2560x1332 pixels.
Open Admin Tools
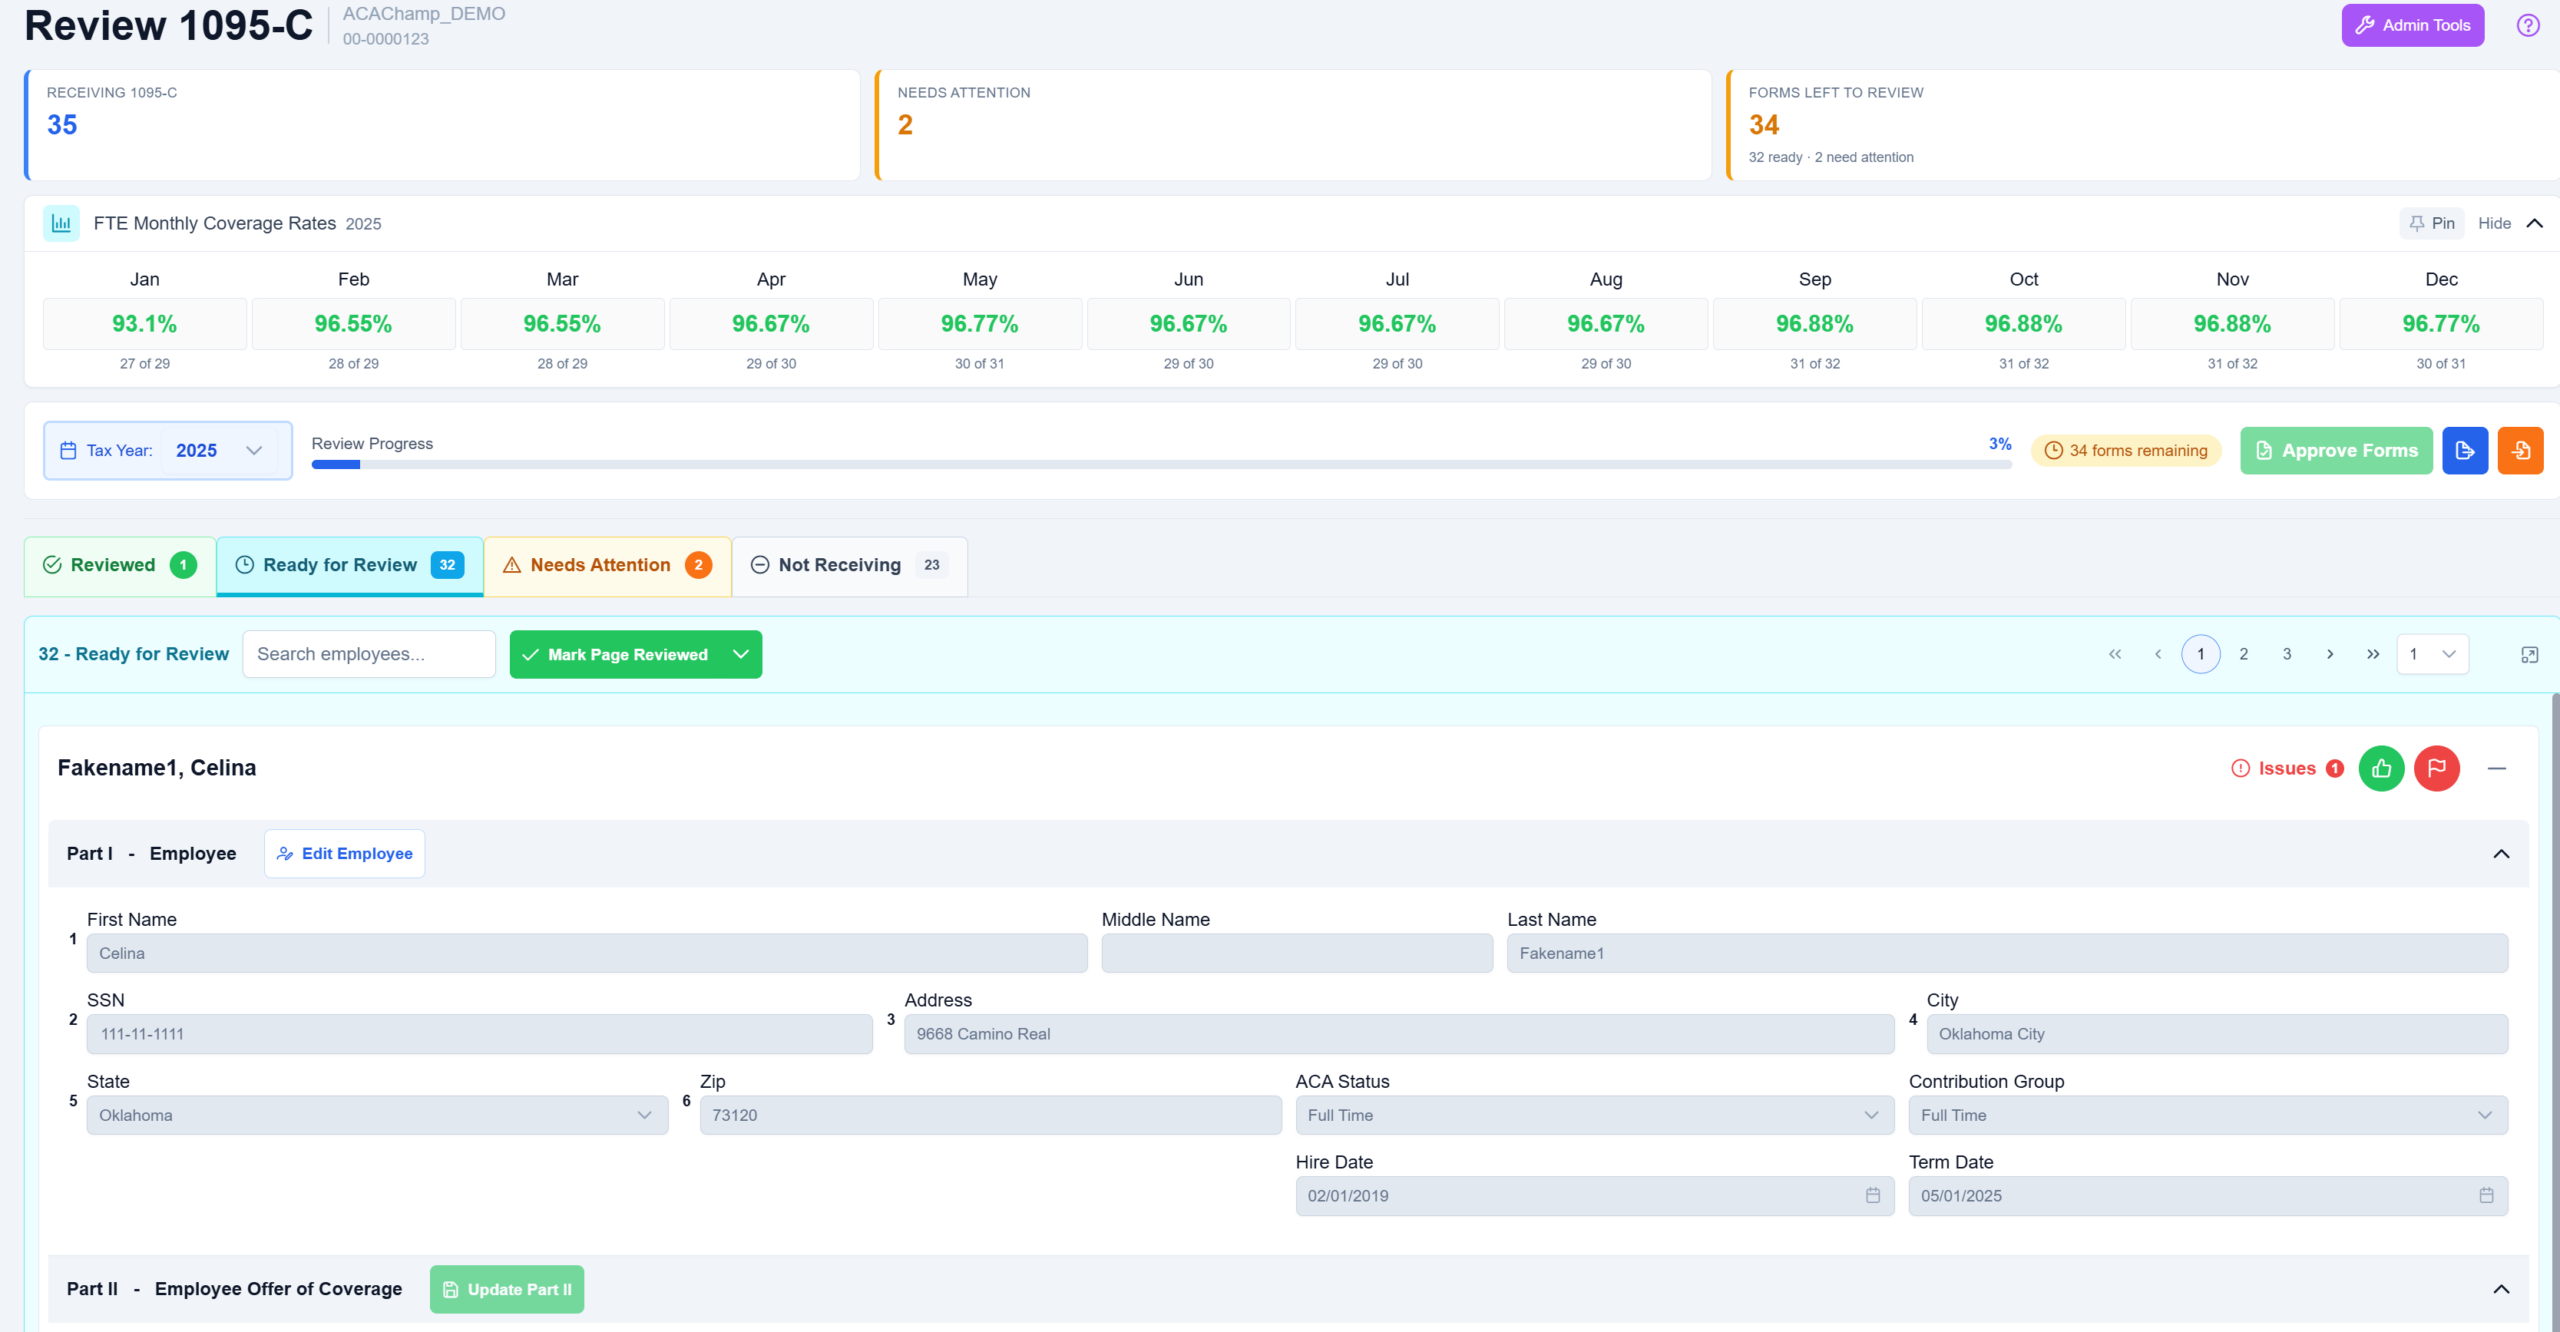(2412, 25)
